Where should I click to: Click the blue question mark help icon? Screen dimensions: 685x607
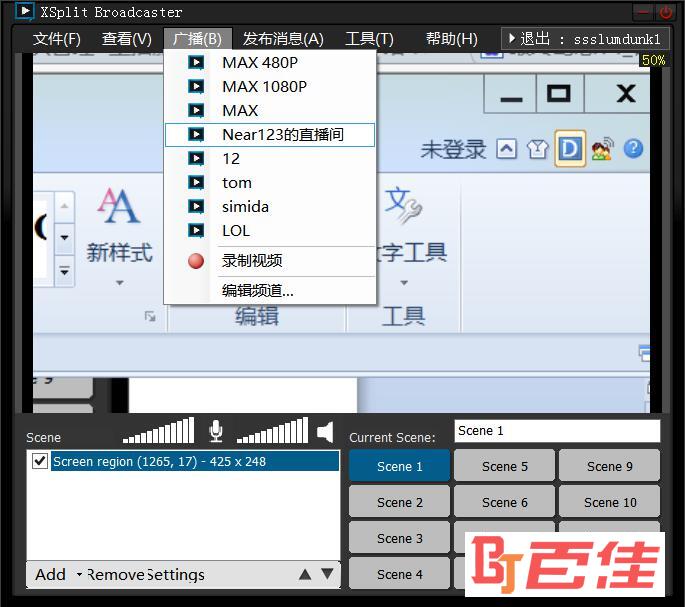pos(633,149)
